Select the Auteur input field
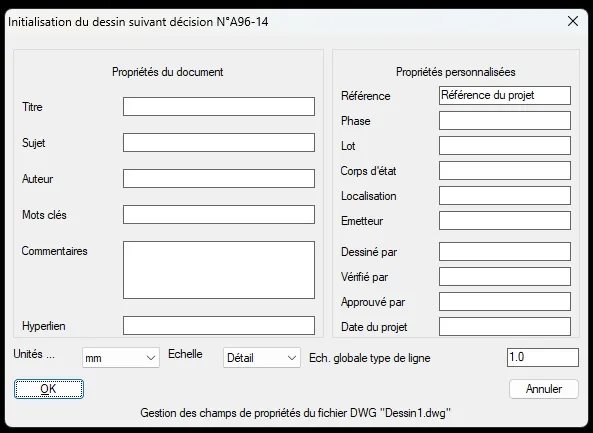Viewport: 593px width, 433px height. point(219,178)
